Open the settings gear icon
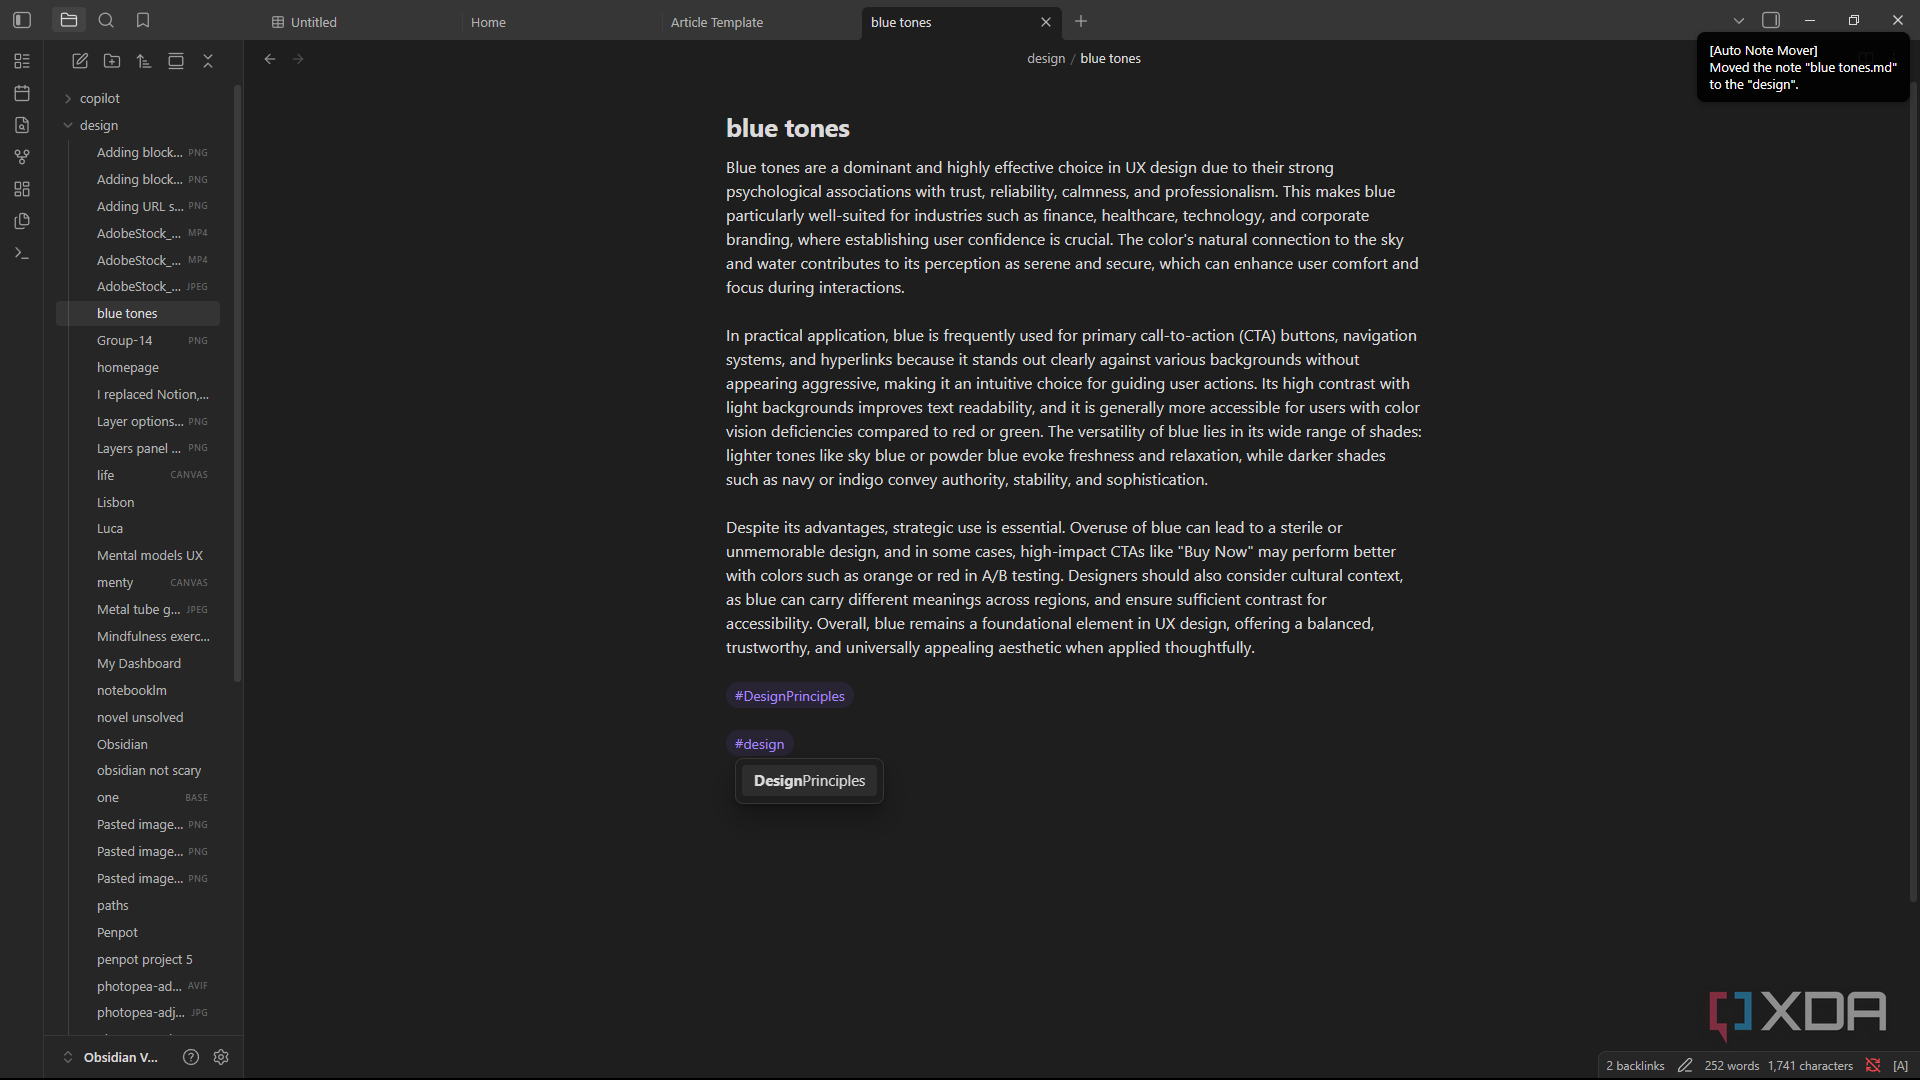Image resolution: width=1920 pixels, height=1080 pixels. pos(221,1057)
